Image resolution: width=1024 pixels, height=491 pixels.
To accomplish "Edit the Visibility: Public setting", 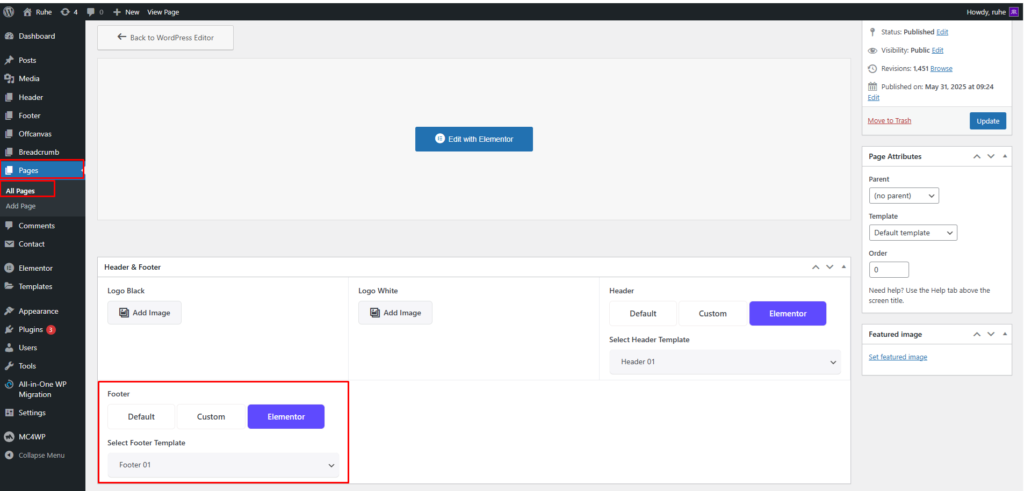I will click(937, 50).
